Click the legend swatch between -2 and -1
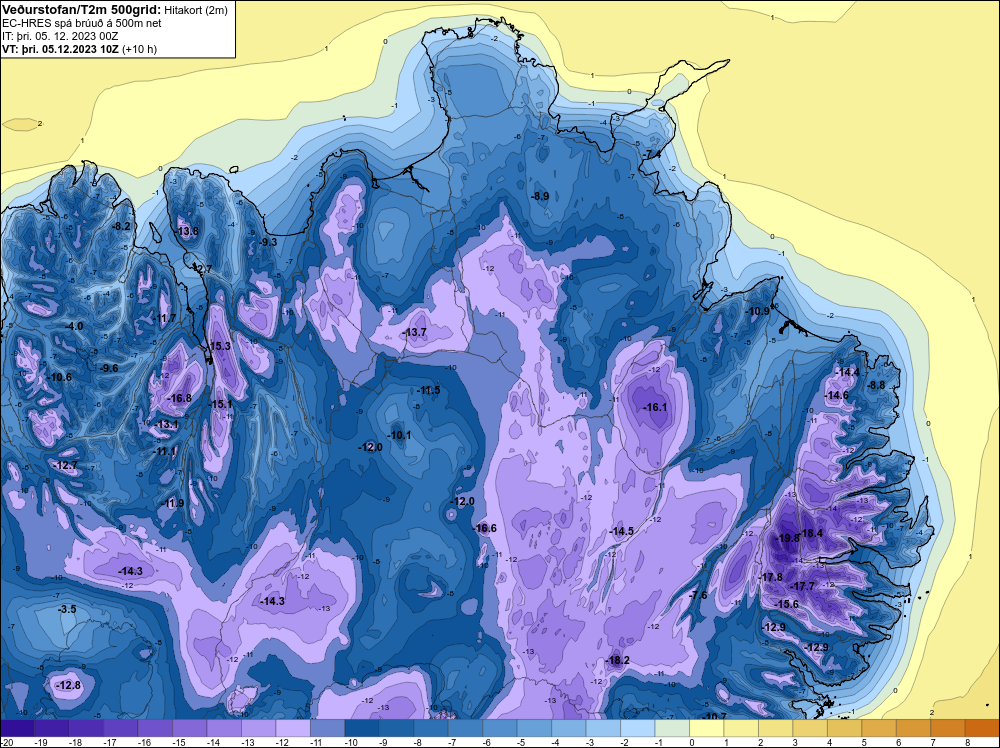1000x748 pixels. tap(638, 728)
